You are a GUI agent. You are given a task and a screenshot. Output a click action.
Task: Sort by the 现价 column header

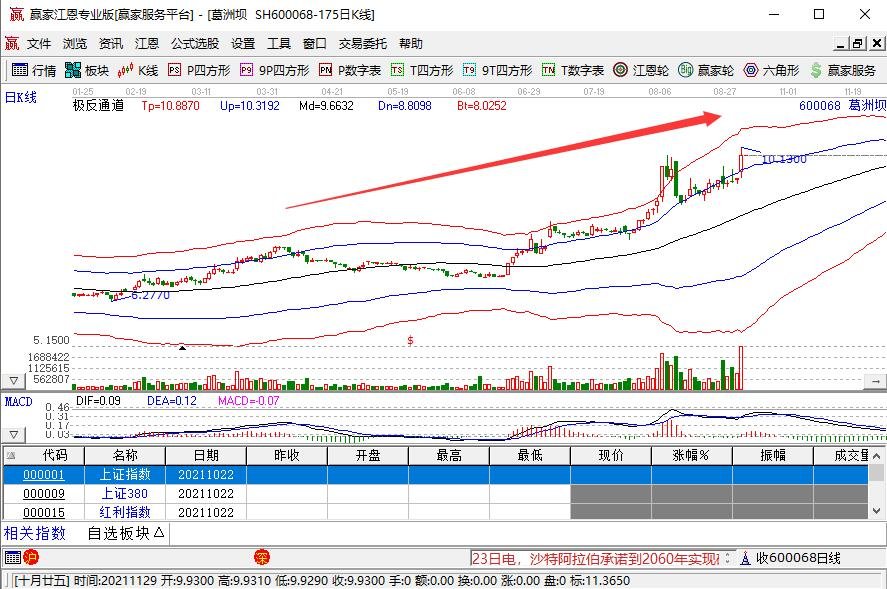click(x=610, y=455)
